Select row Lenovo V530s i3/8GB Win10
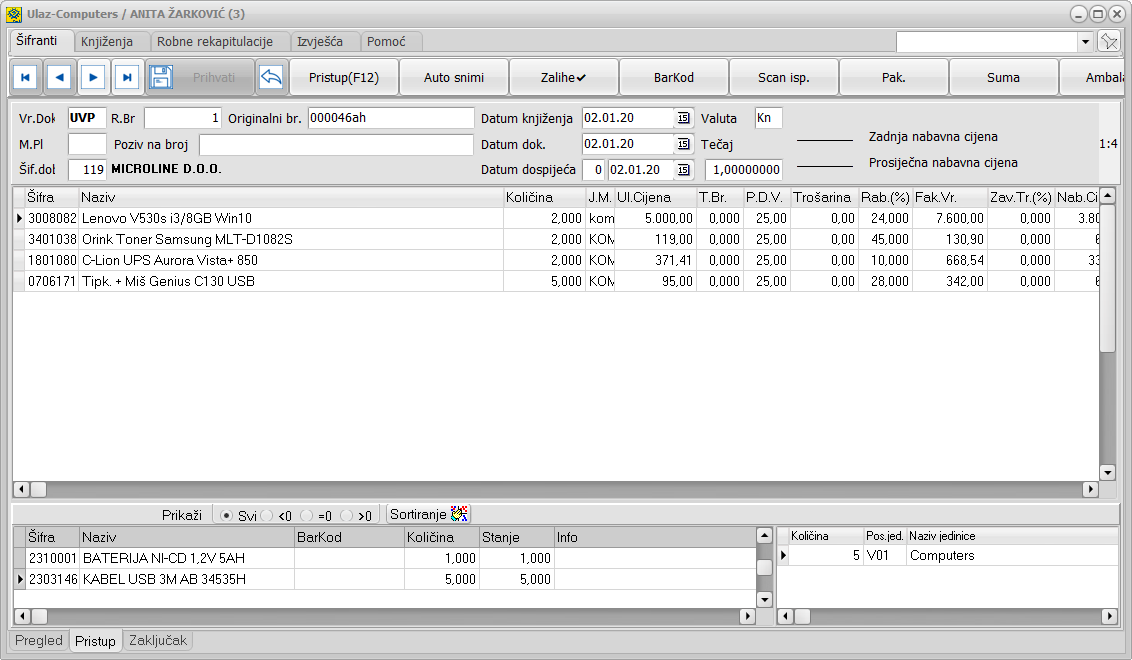The image size is (1132, 660). point(556,218)
